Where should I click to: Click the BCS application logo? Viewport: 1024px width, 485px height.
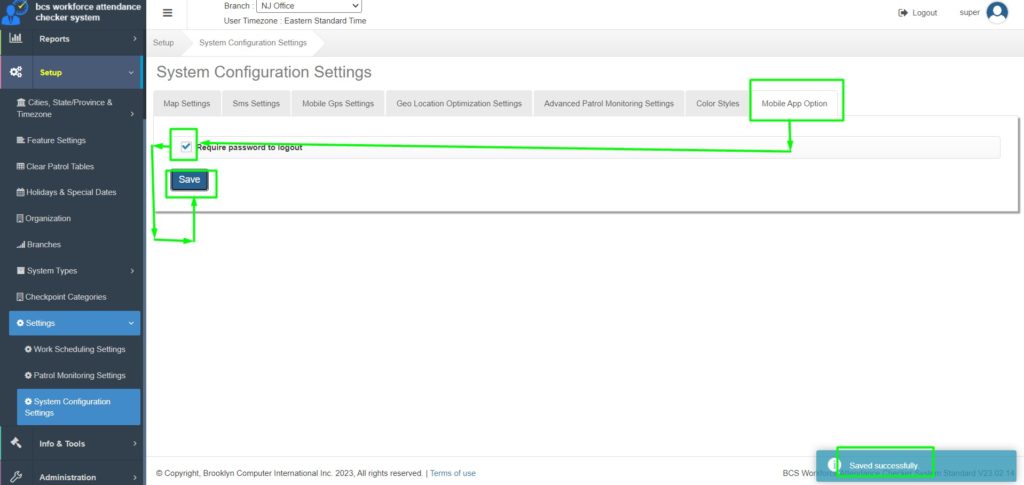coord(15,12)
